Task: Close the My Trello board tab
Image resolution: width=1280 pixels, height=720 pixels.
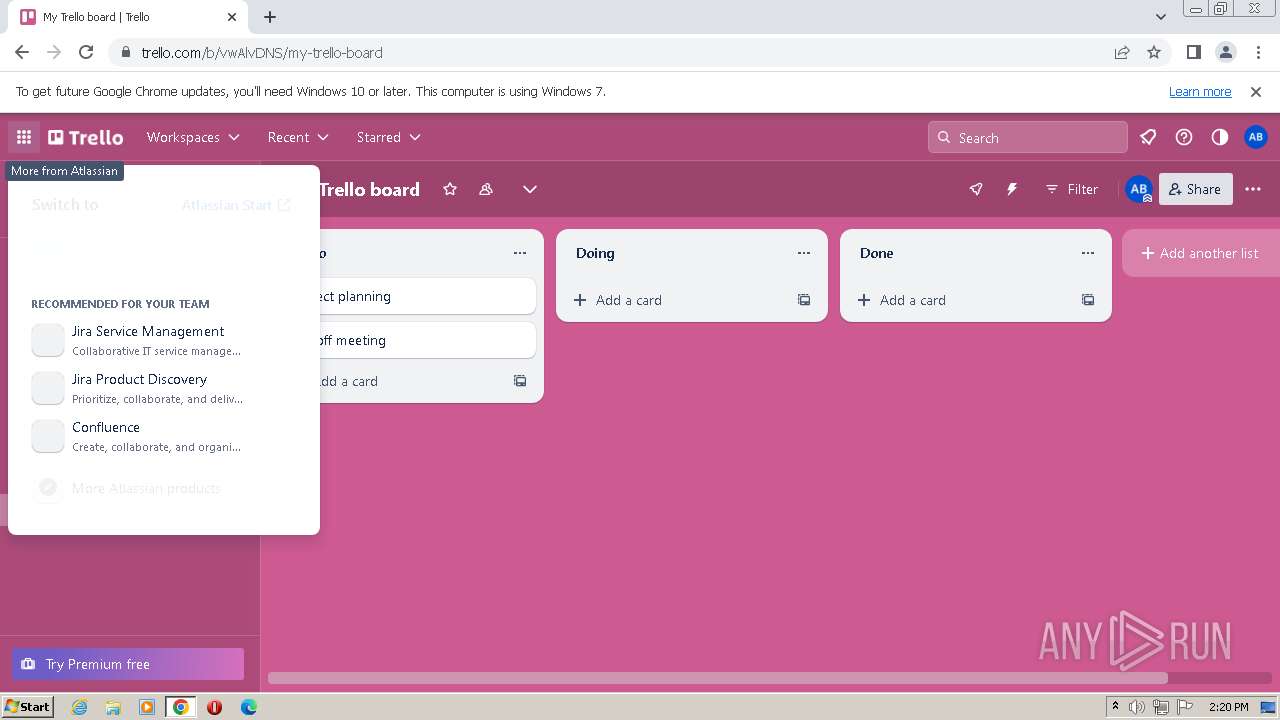Action: (232, 17)
